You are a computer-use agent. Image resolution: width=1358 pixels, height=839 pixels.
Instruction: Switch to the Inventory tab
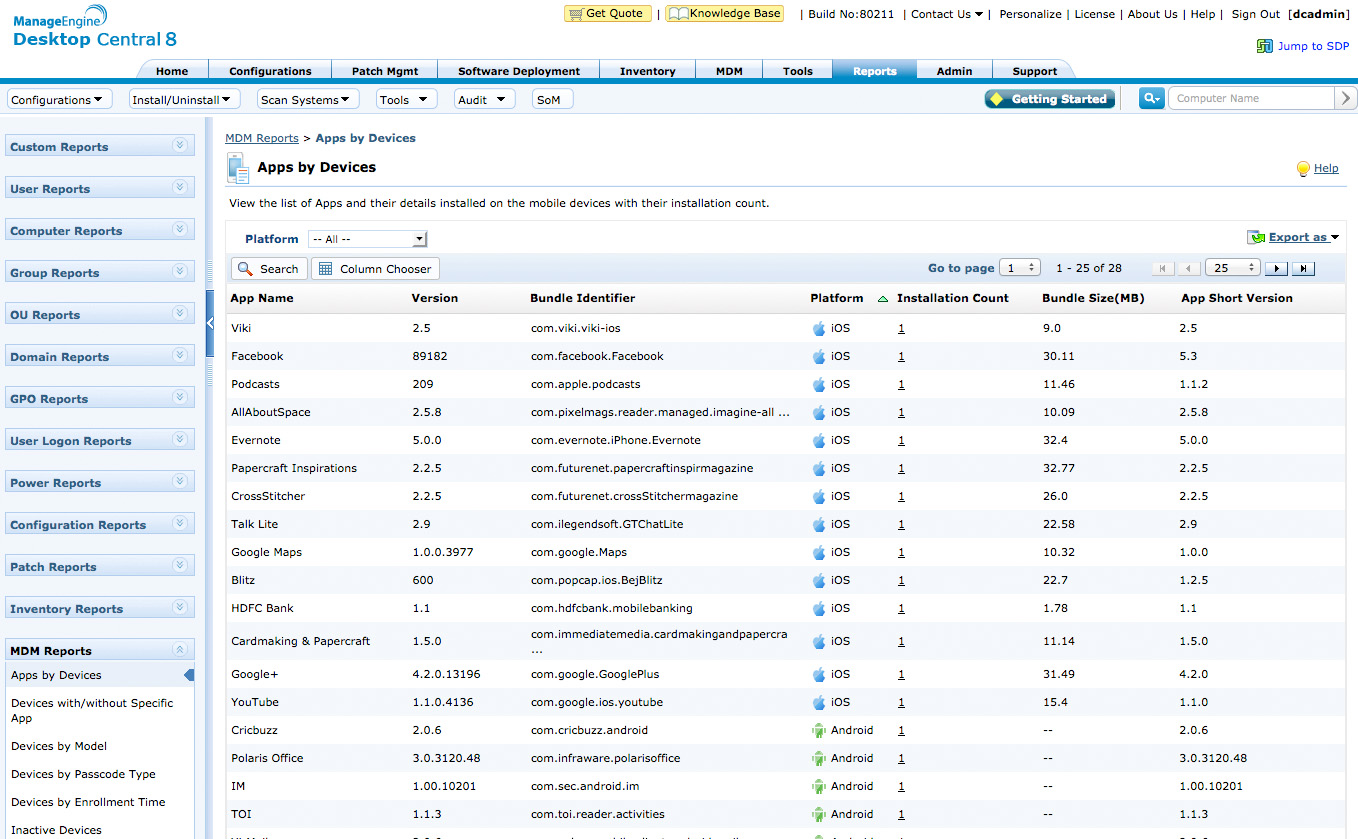point(647,71)
